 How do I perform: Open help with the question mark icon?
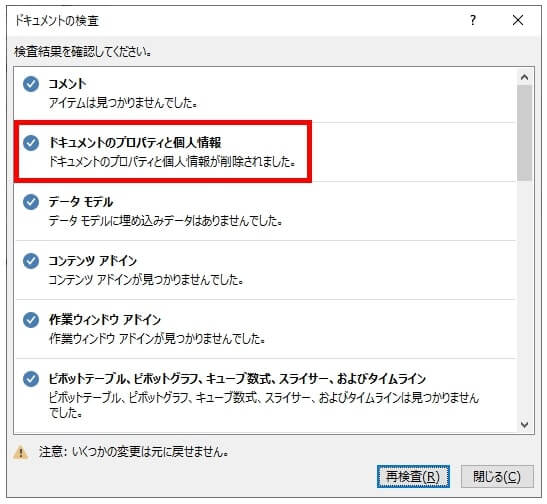click(473, 20)
